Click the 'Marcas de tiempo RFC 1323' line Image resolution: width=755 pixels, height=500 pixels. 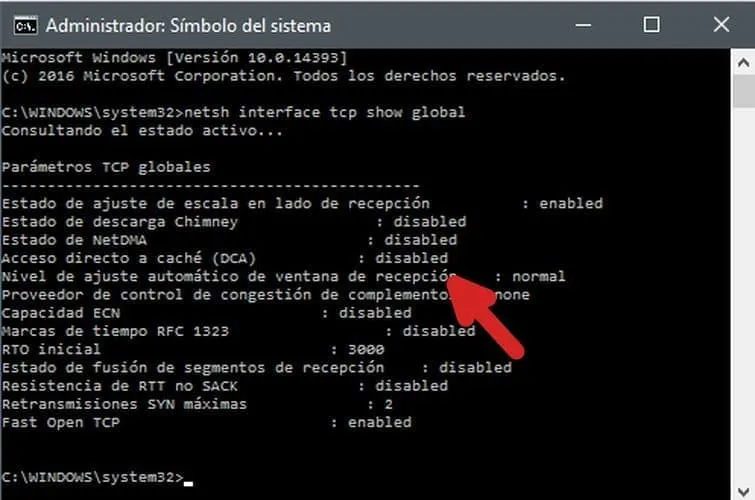[238, 331]
